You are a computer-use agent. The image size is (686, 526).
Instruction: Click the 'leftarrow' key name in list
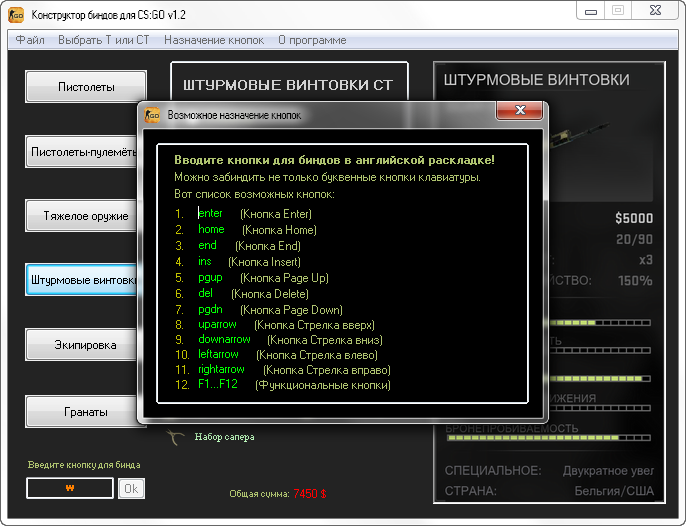click(x=218, y=354)
